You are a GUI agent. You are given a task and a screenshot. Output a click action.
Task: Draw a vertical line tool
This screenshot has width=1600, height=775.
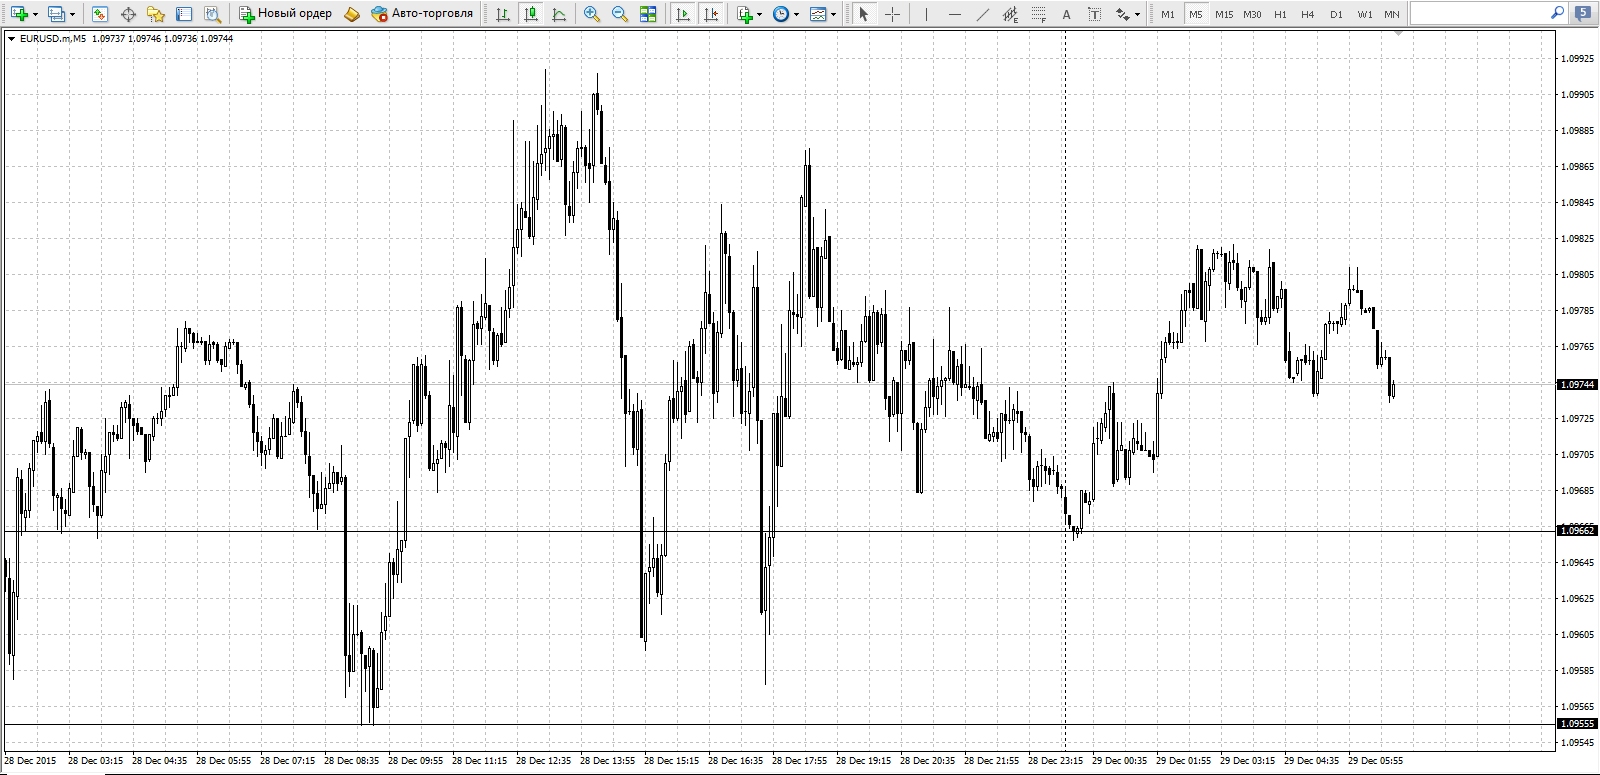[x=927, y=14]
